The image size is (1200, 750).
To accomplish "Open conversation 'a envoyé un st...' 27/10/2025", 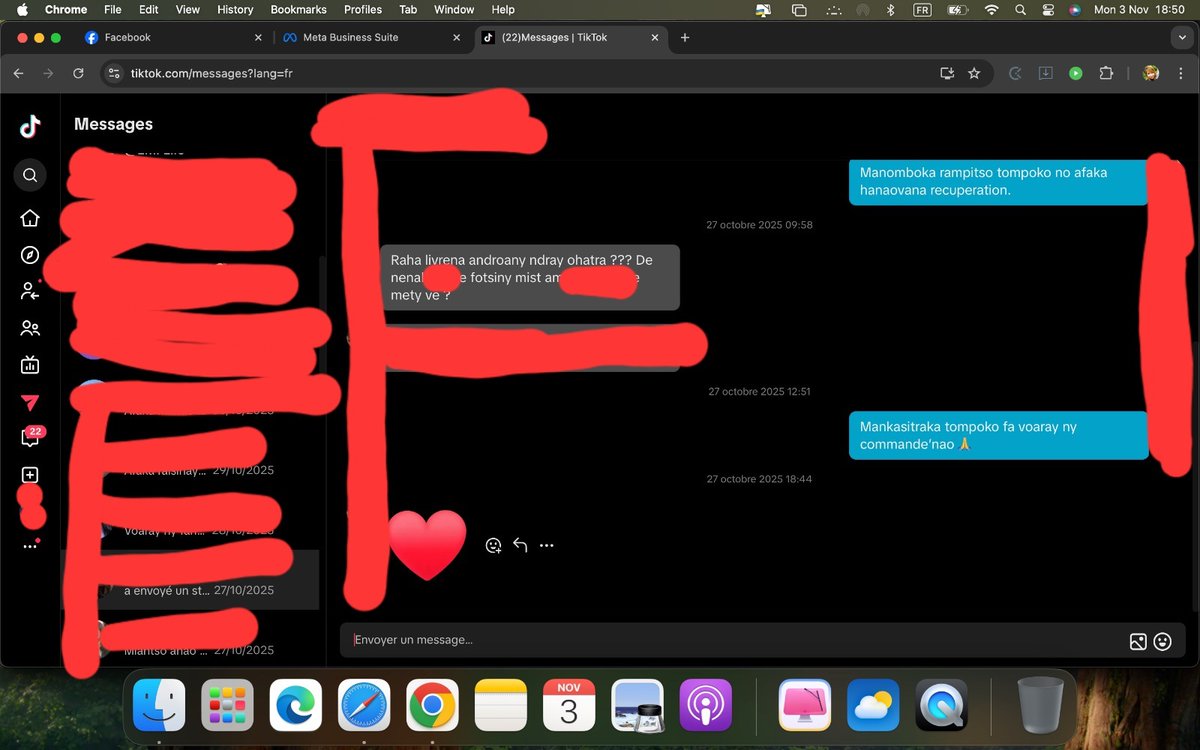I will [190, 580].
